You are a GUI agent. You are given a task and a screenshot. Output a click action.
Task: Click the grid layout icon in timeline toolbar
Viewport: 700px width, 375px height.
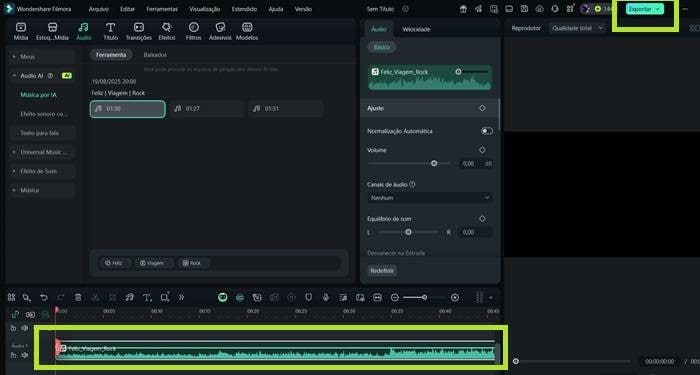pyautogui.click(x=12, y=297)
